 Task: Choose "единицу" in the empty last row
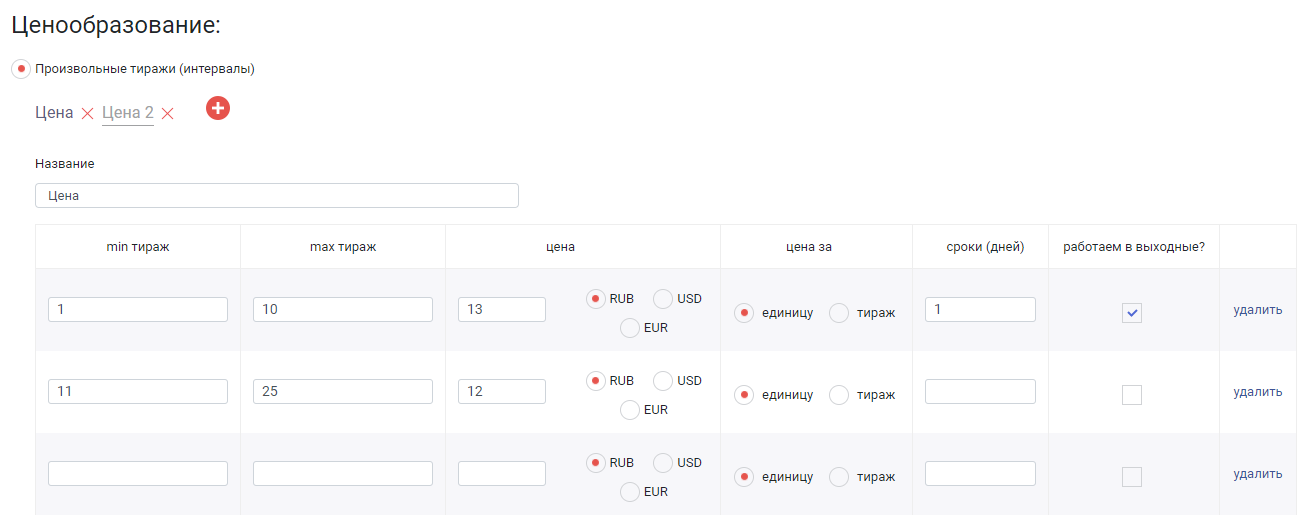(744, 477)
